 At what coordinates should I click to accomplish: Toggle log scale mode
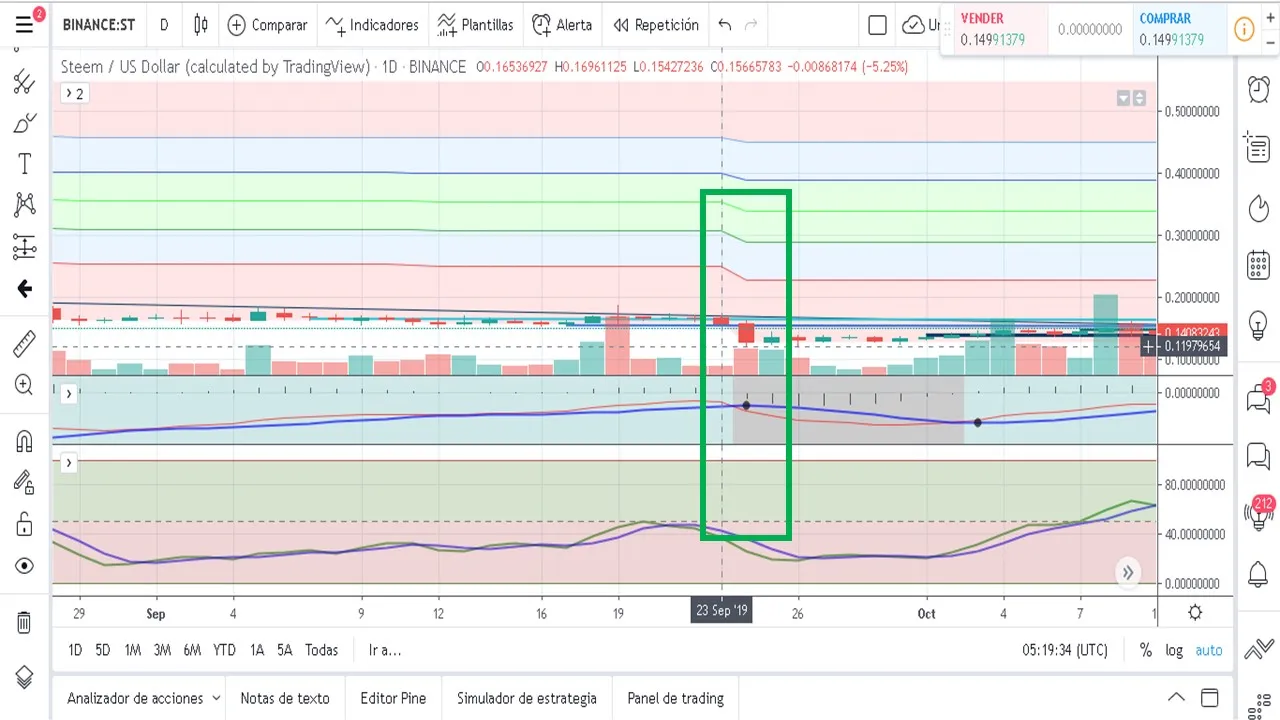pyautogui.click(x=1174, y=650)
